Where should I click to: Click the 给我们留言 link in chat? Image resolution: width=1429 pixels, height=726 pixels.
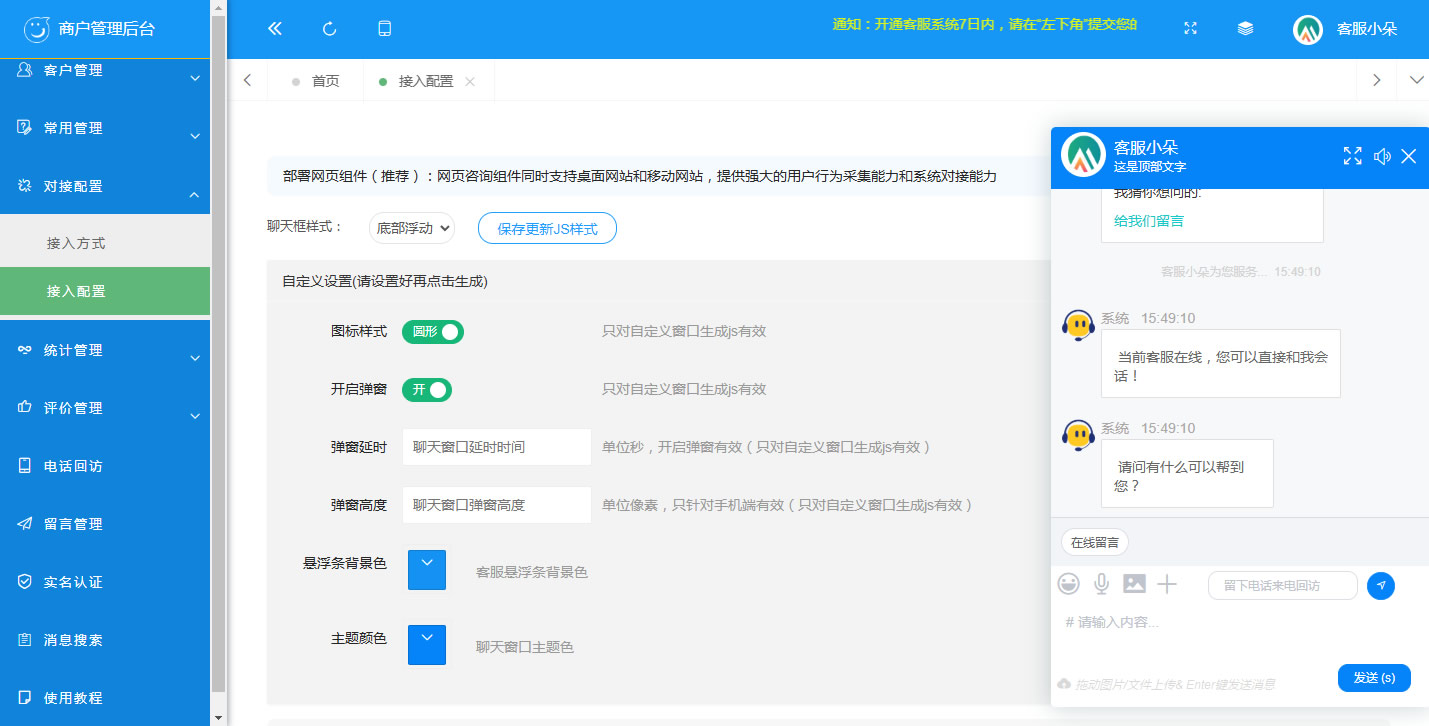[x=1149, y=221]
